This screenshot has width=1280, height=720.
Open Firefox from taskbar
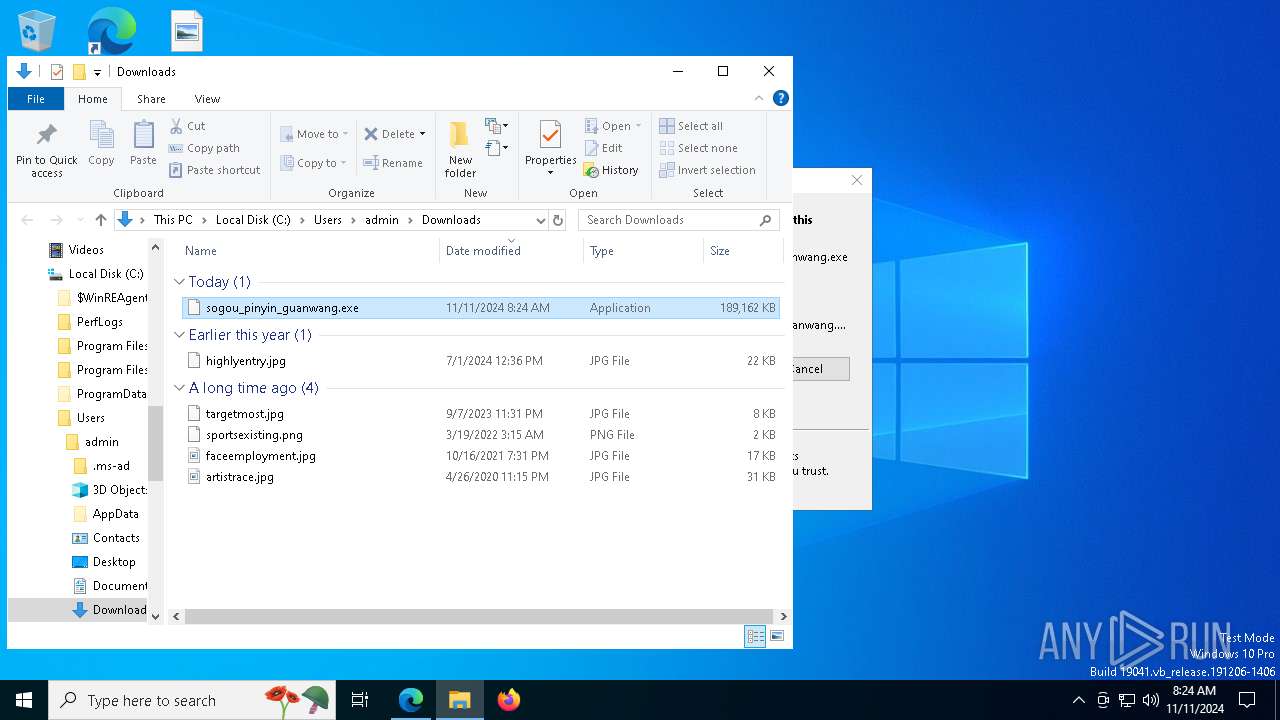pyautogui.click(x=509, y=700)
